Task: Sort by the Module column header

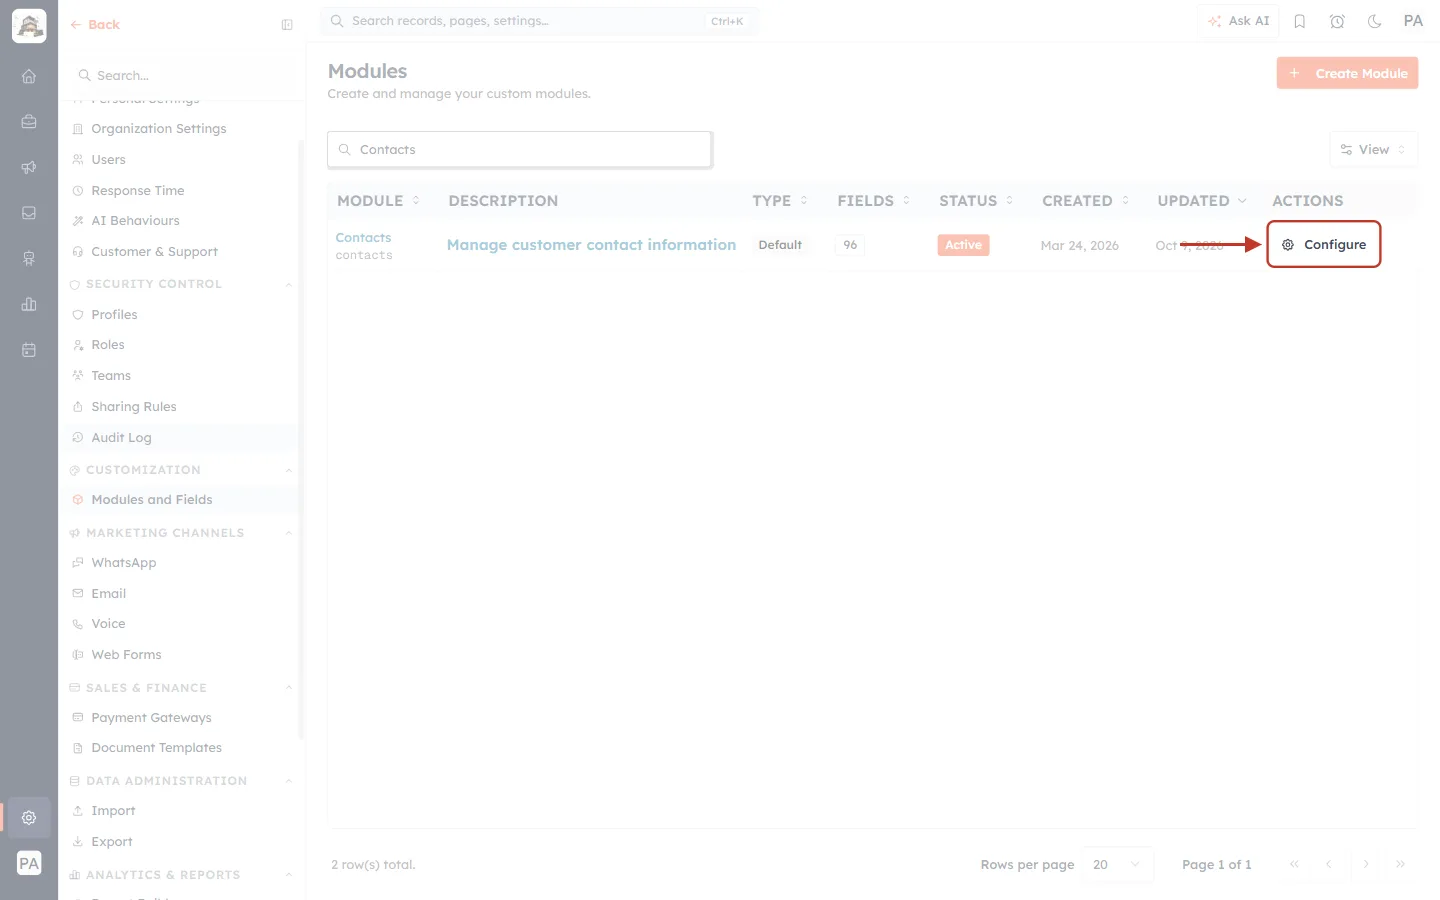Action: click(x=378, y=201)
